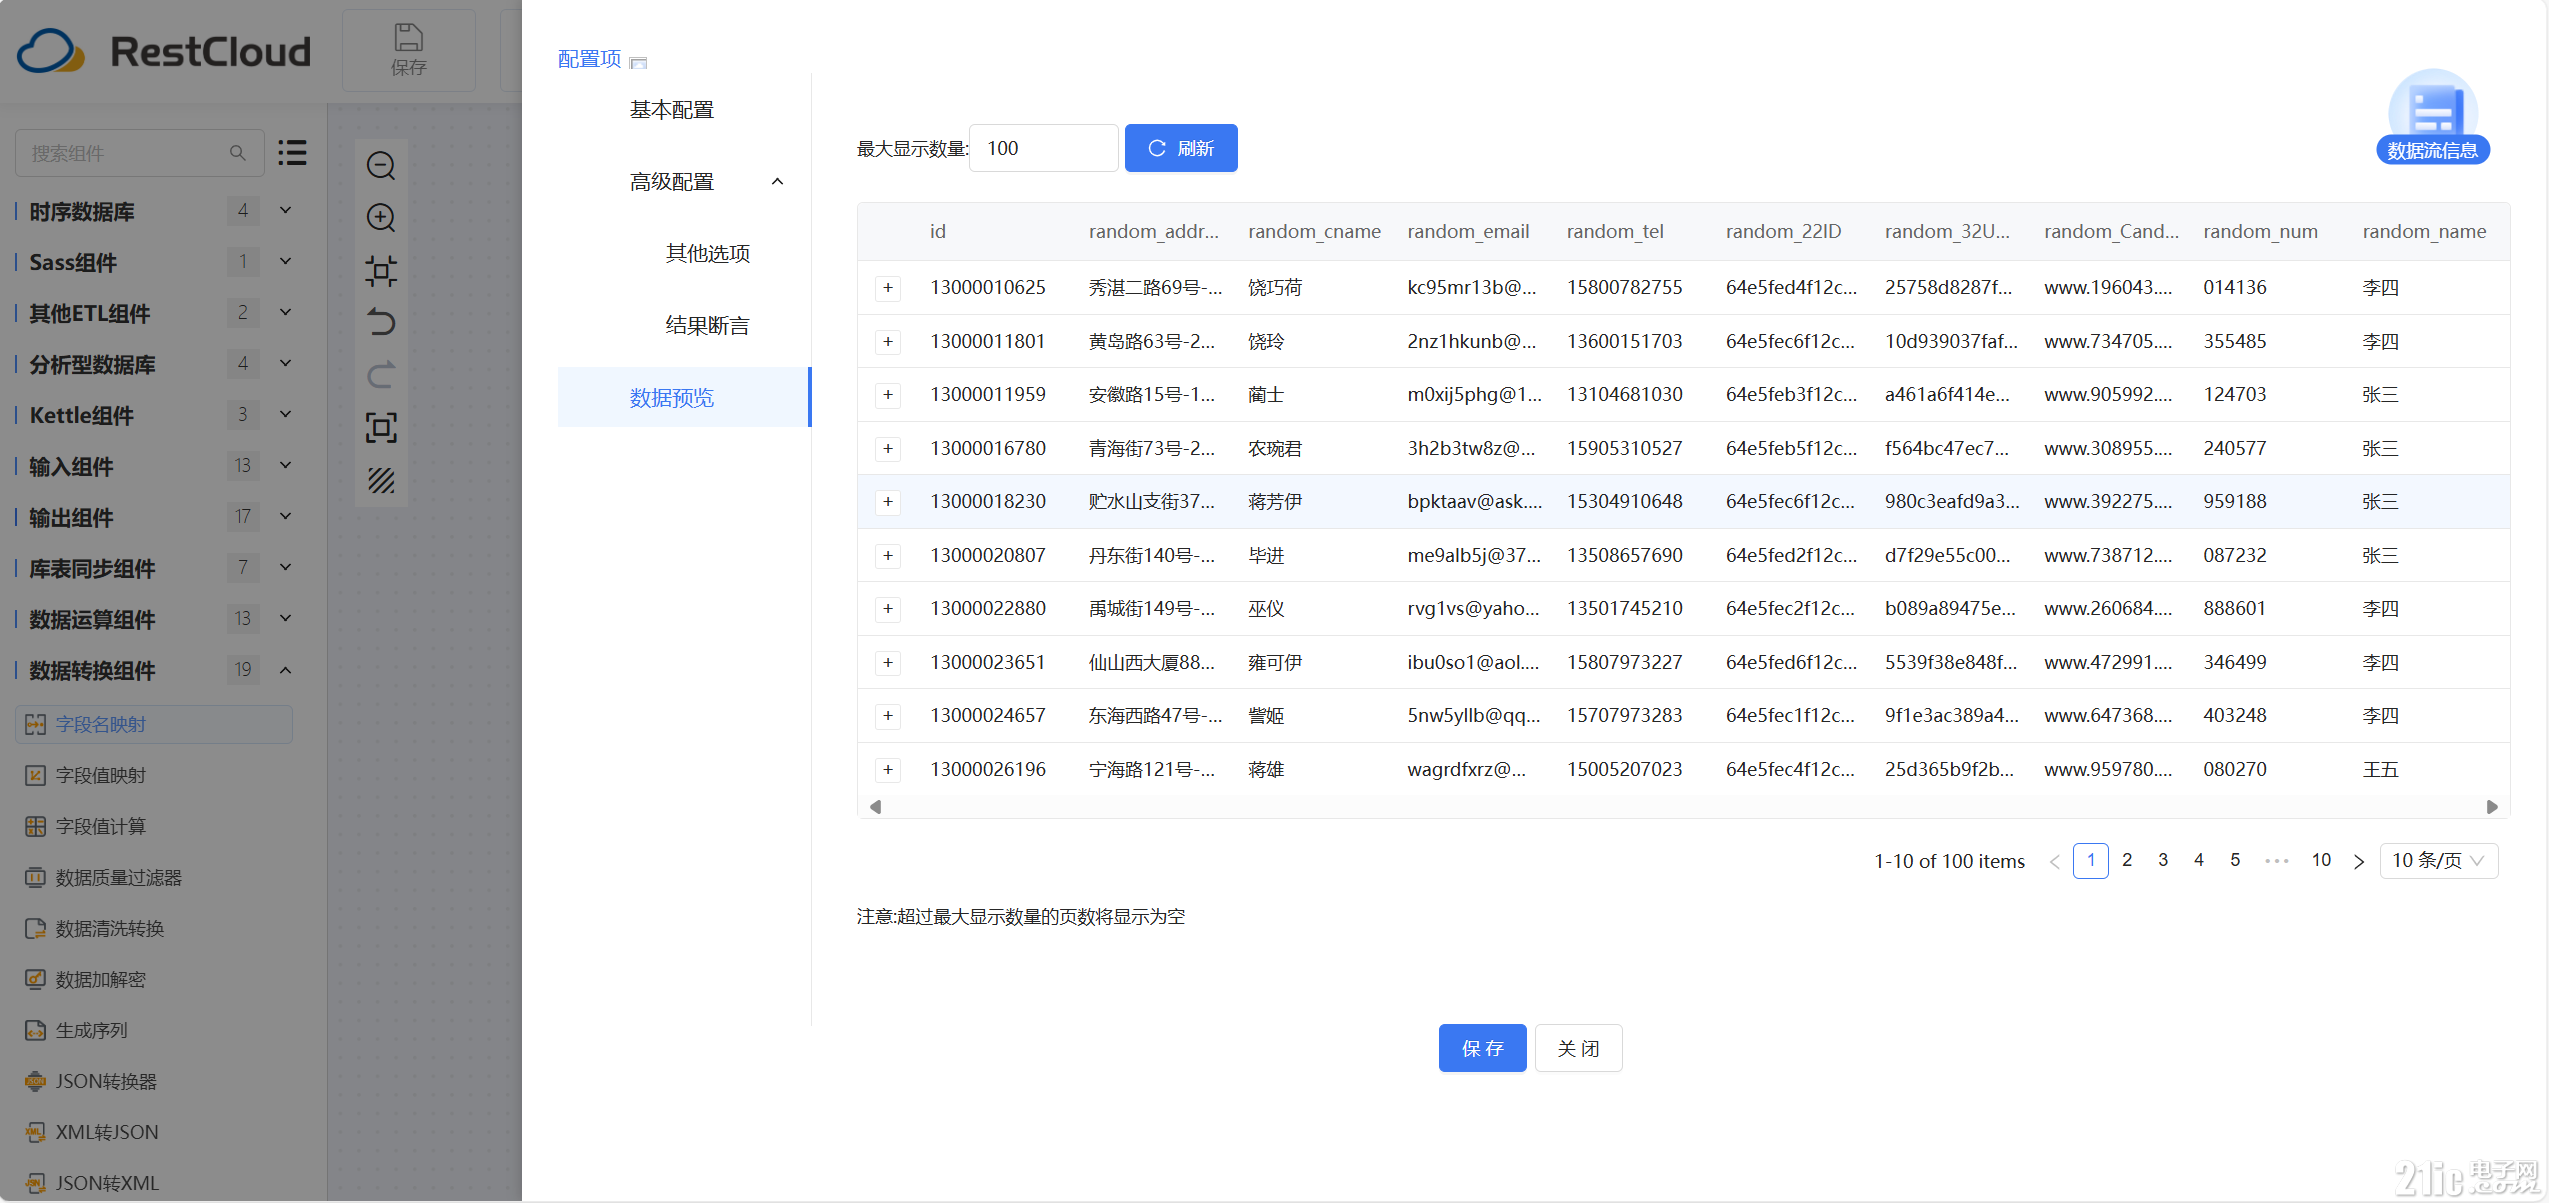Expand row with id 13000023651
This screenshot has height=1203, width=2549.
point(887,663)
